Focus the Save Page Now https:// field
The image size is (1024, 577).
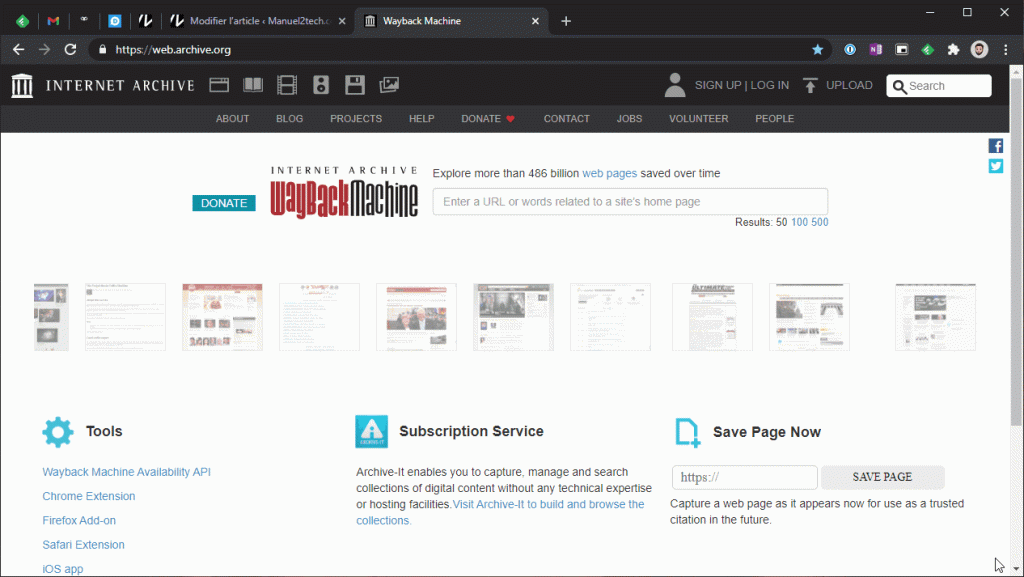pyautogui.click(x=744, y=477)
